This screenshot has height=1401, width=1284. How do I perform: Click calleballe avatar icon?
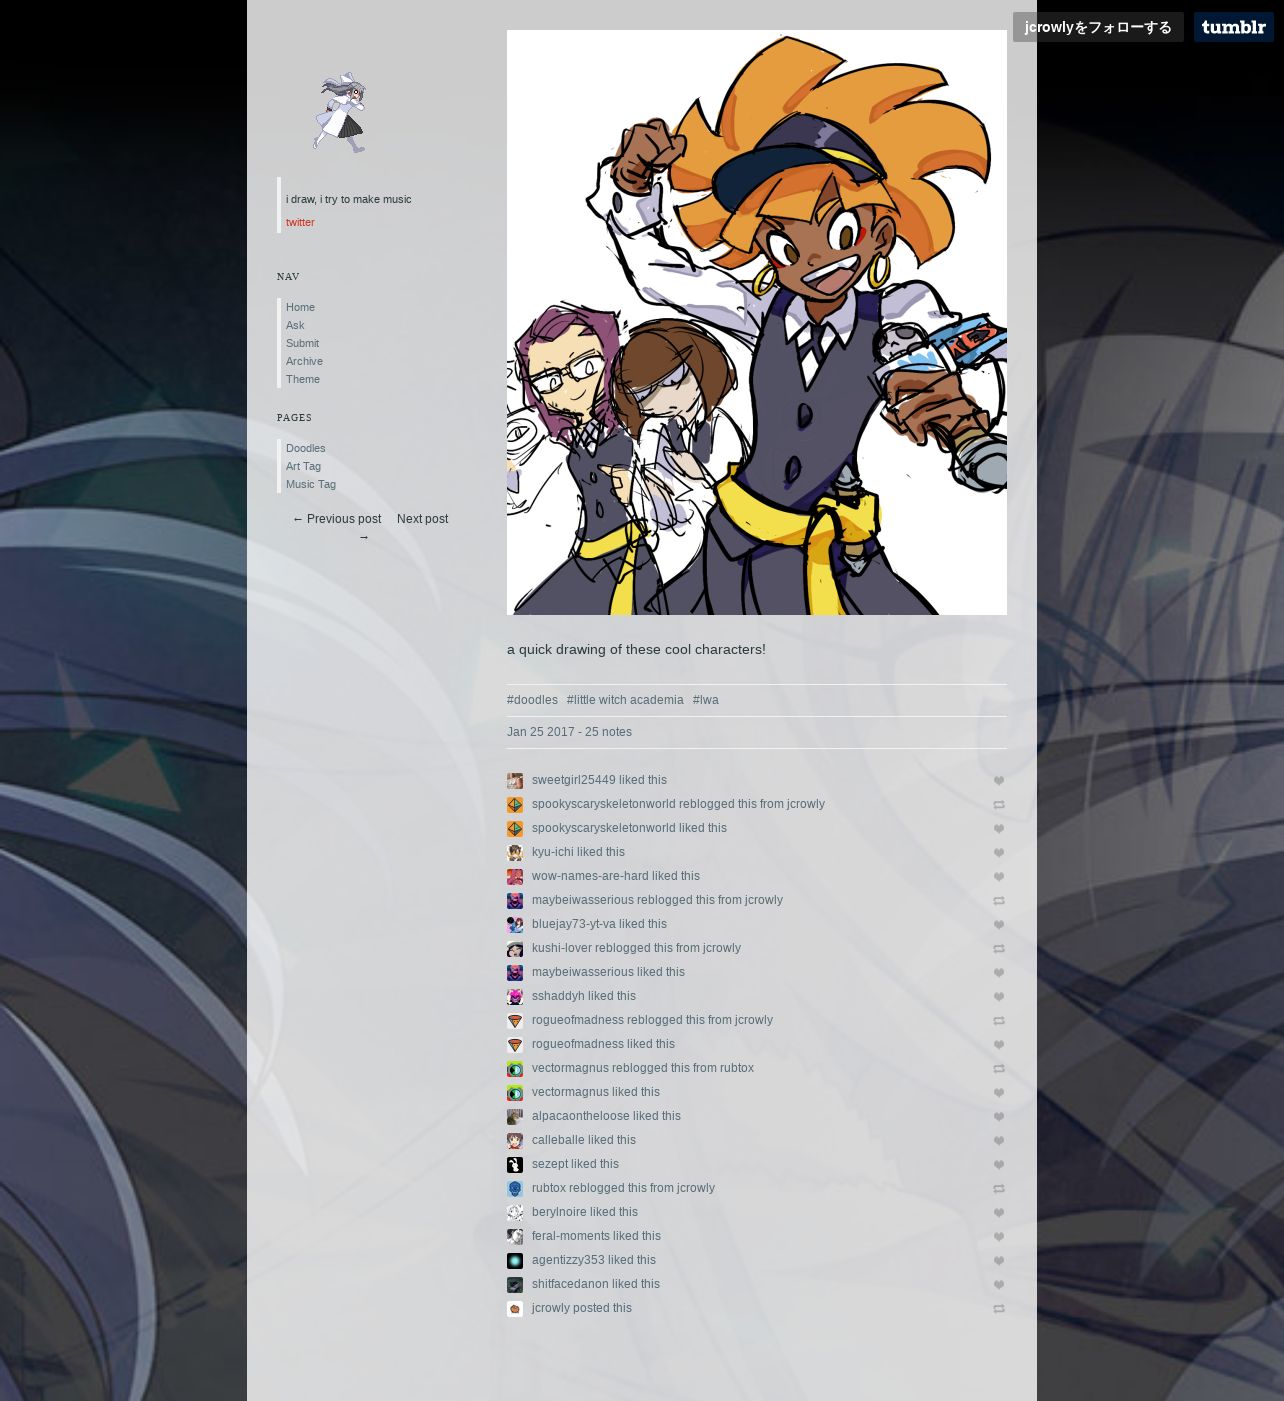515,1141
